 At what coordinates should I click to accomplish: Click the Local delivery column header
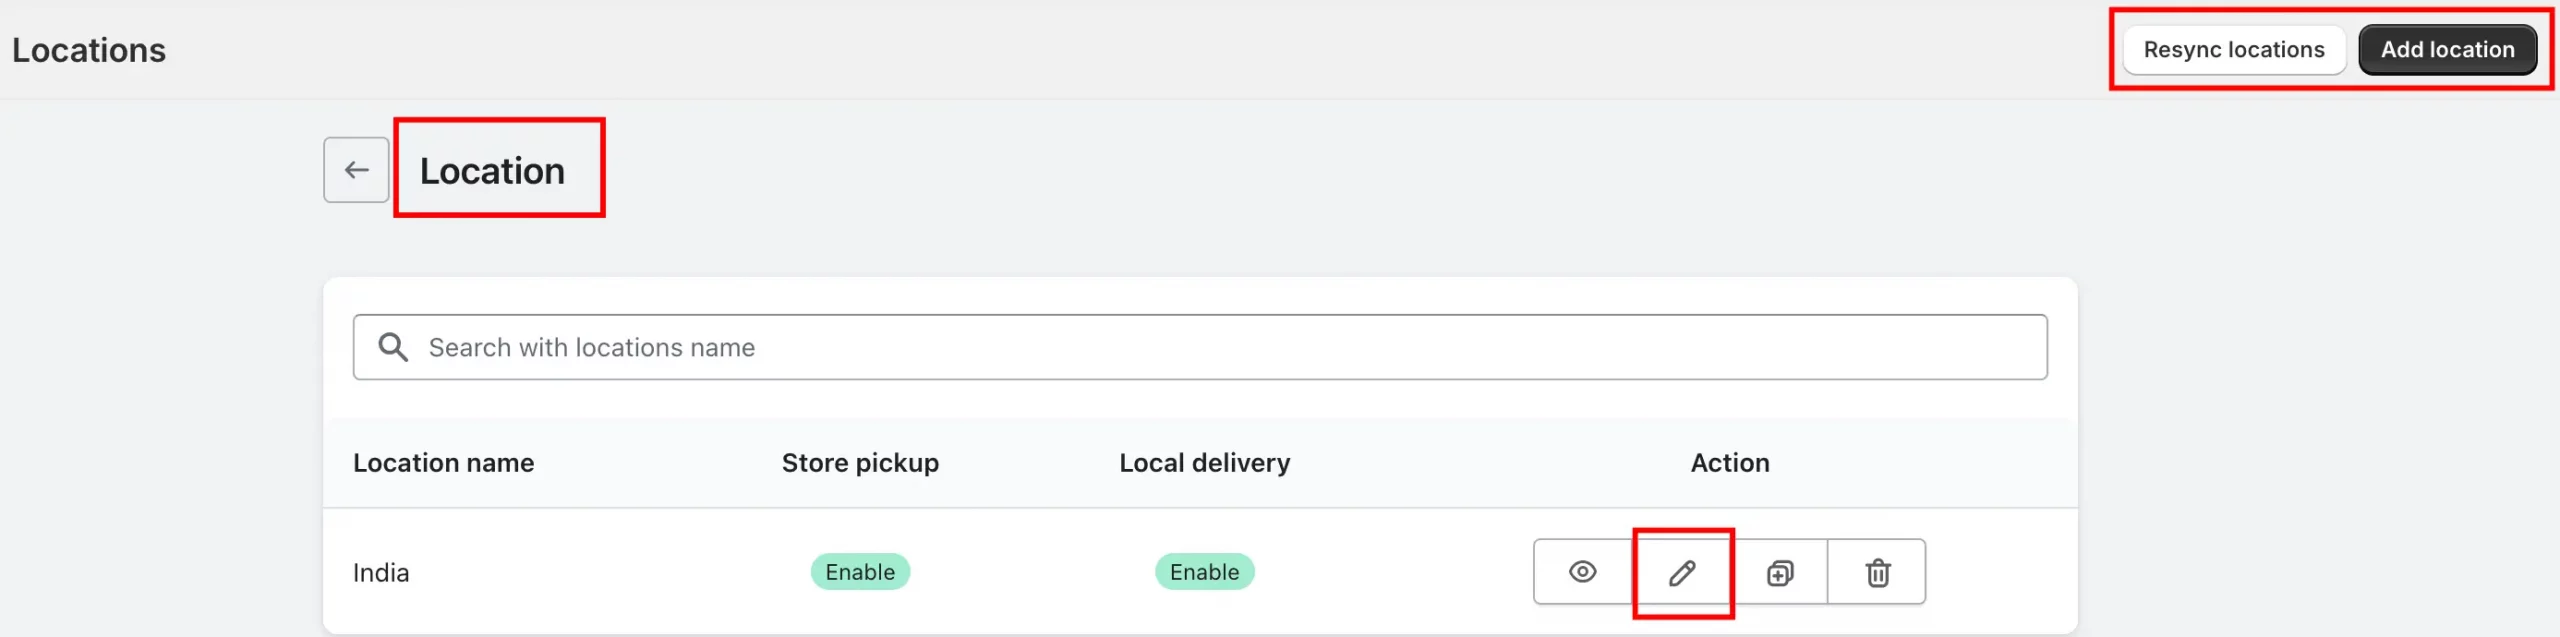1204,463
